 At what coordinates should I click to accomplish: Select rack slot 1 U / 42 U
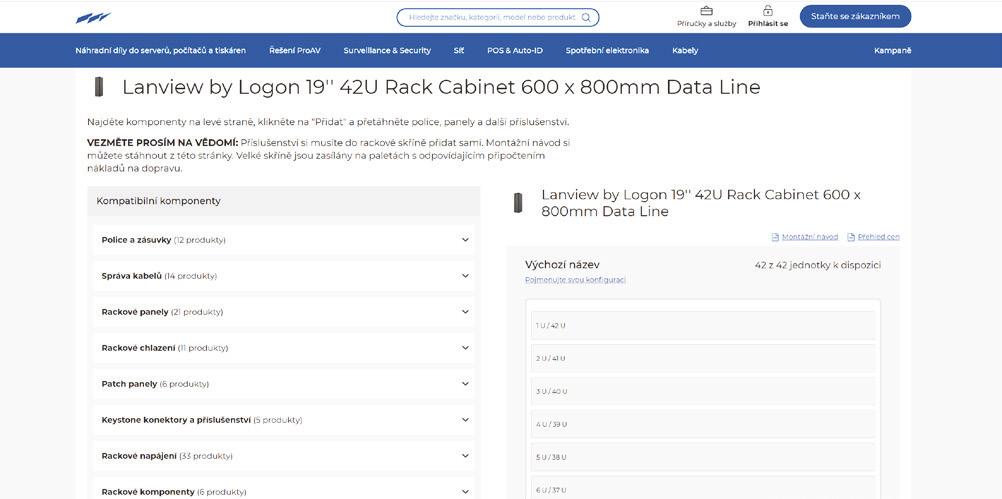(x=703, y=325)
